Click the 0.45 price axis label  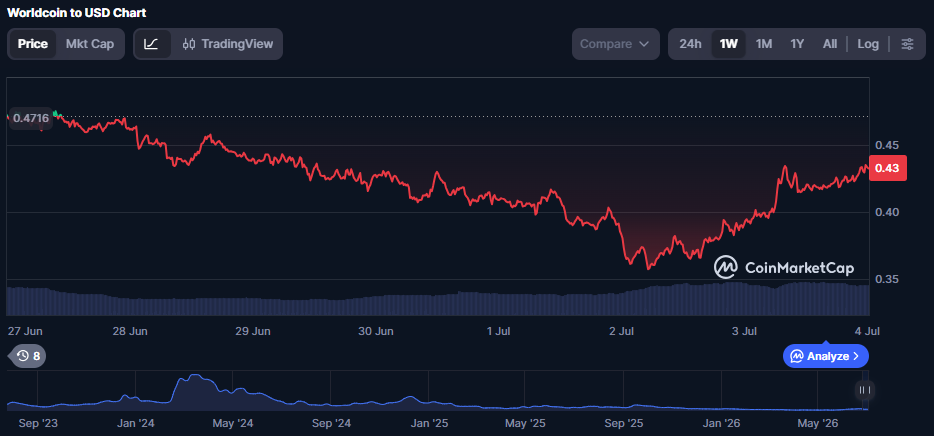pos(886,145)
